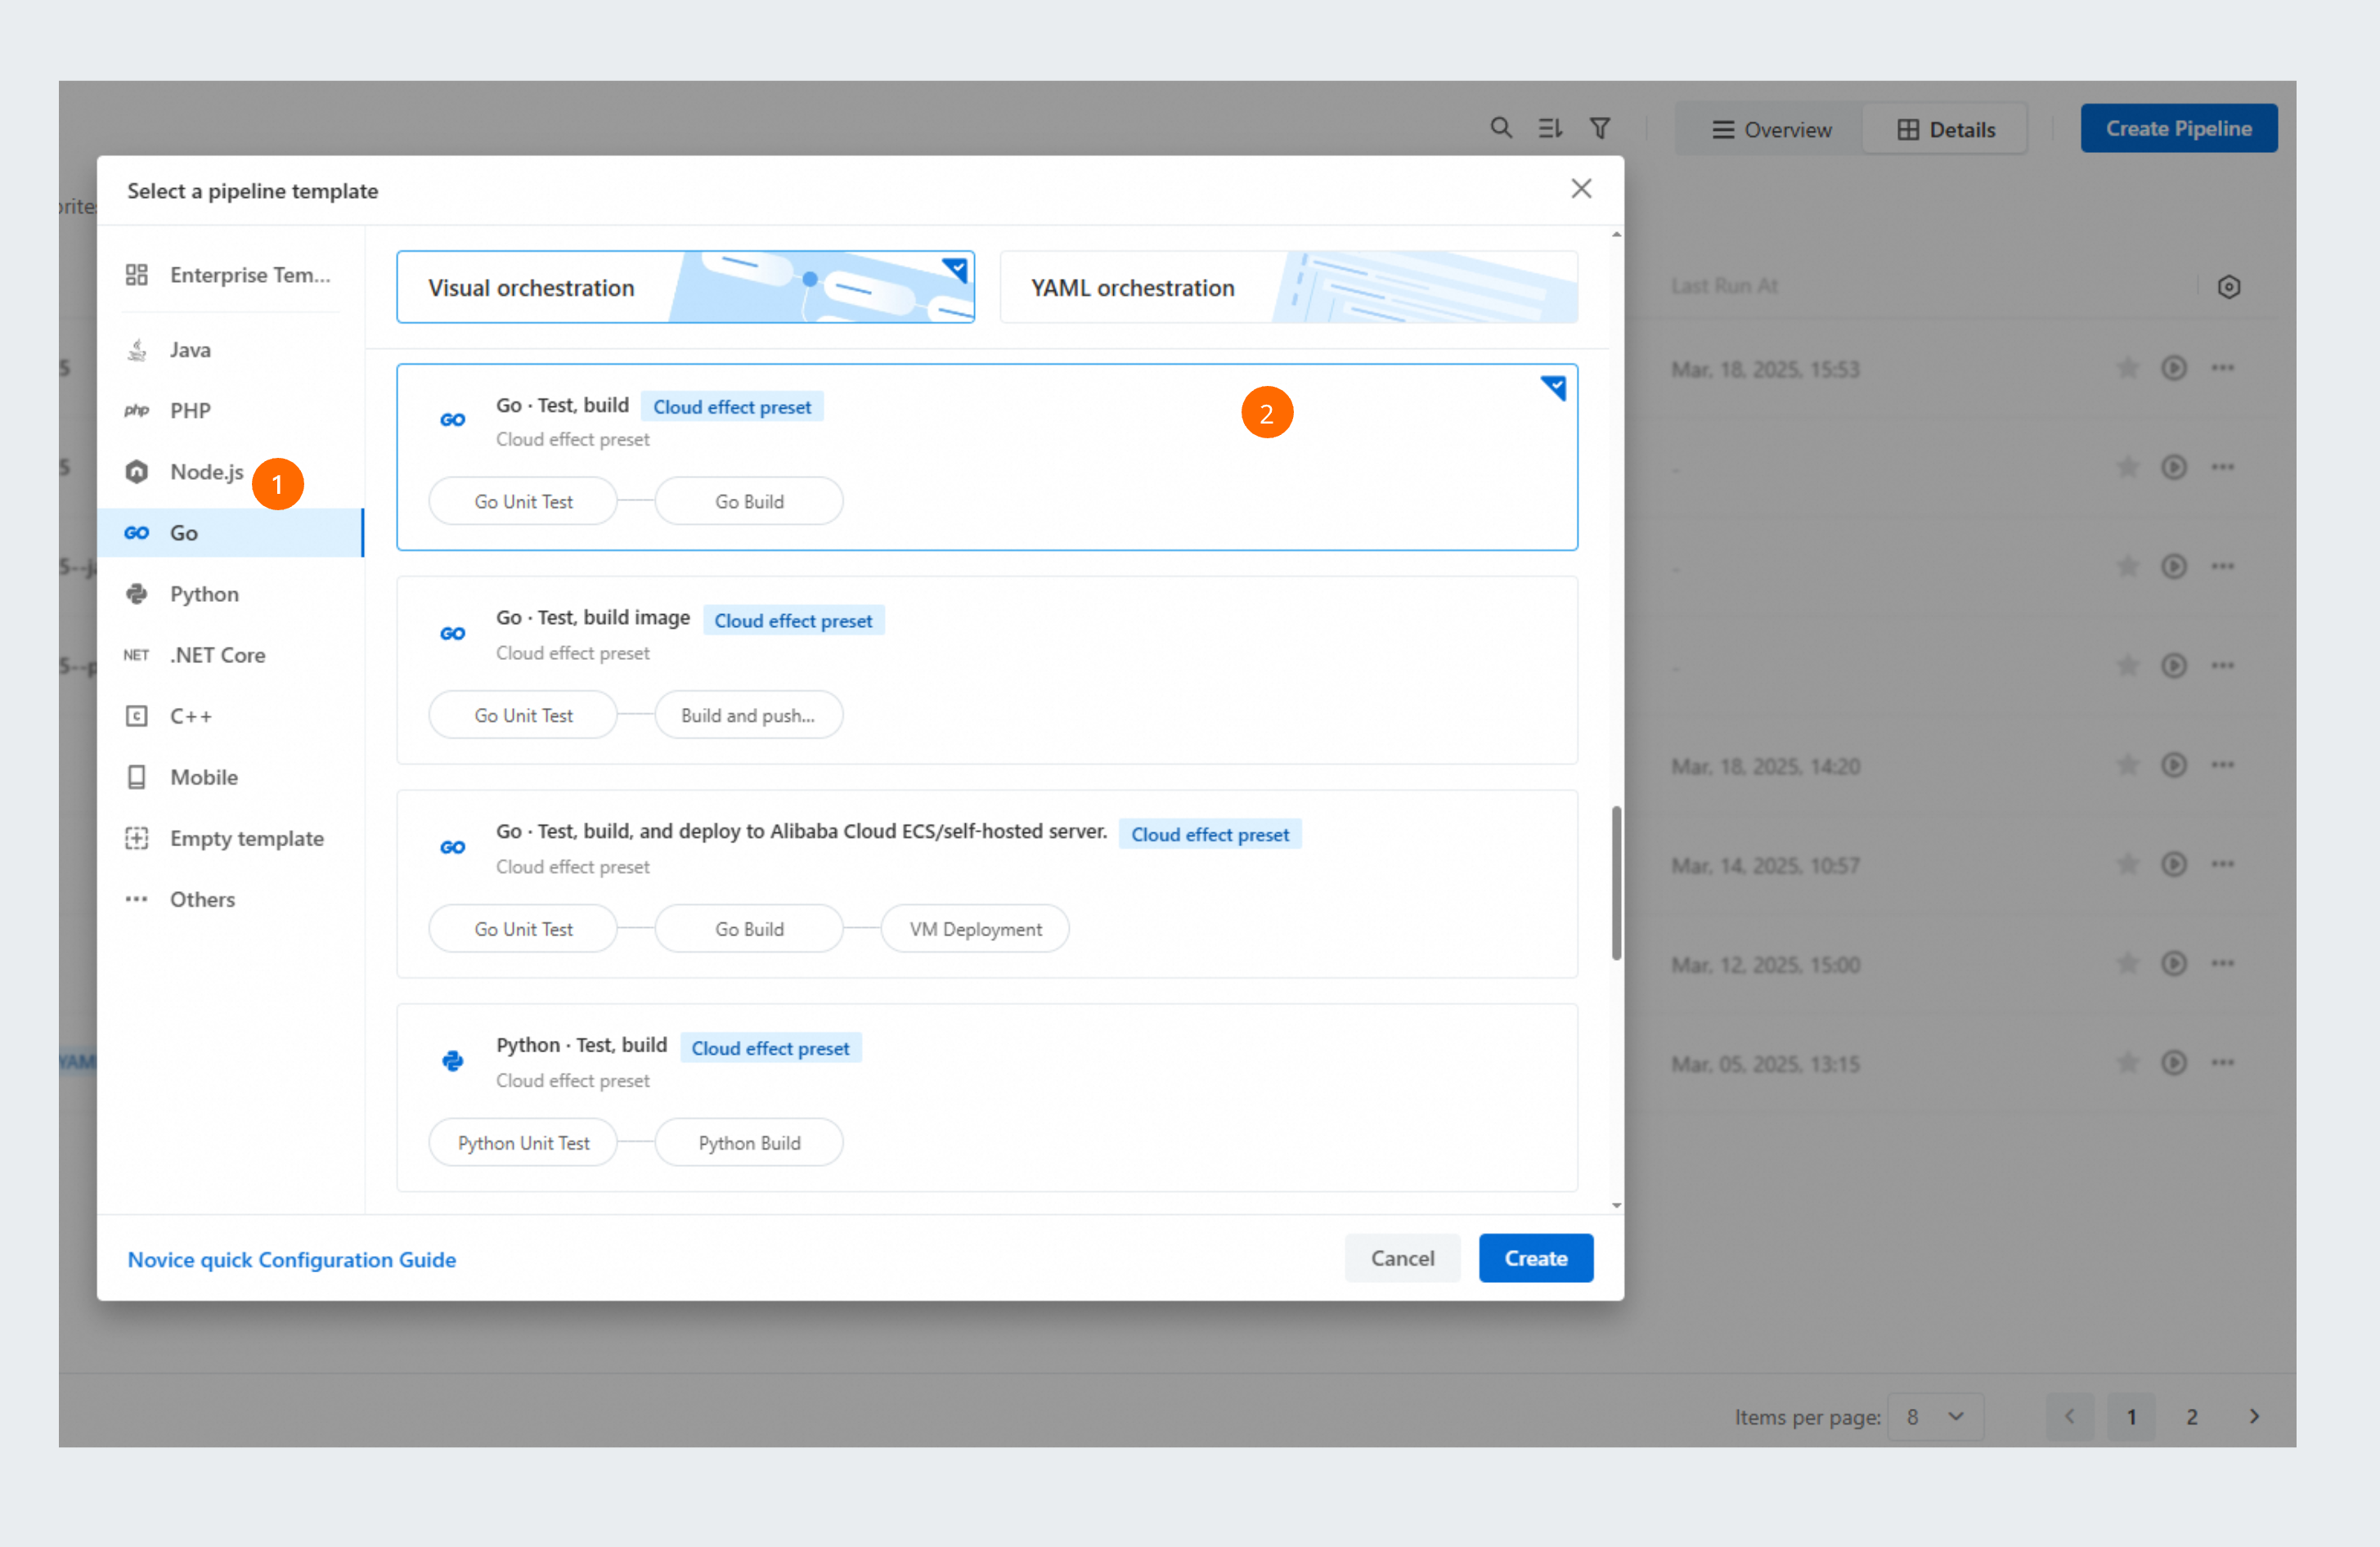Choose the .NET Core template category
The height and width of the screenshot is (1547, 2380).
(x=218, y=654)
